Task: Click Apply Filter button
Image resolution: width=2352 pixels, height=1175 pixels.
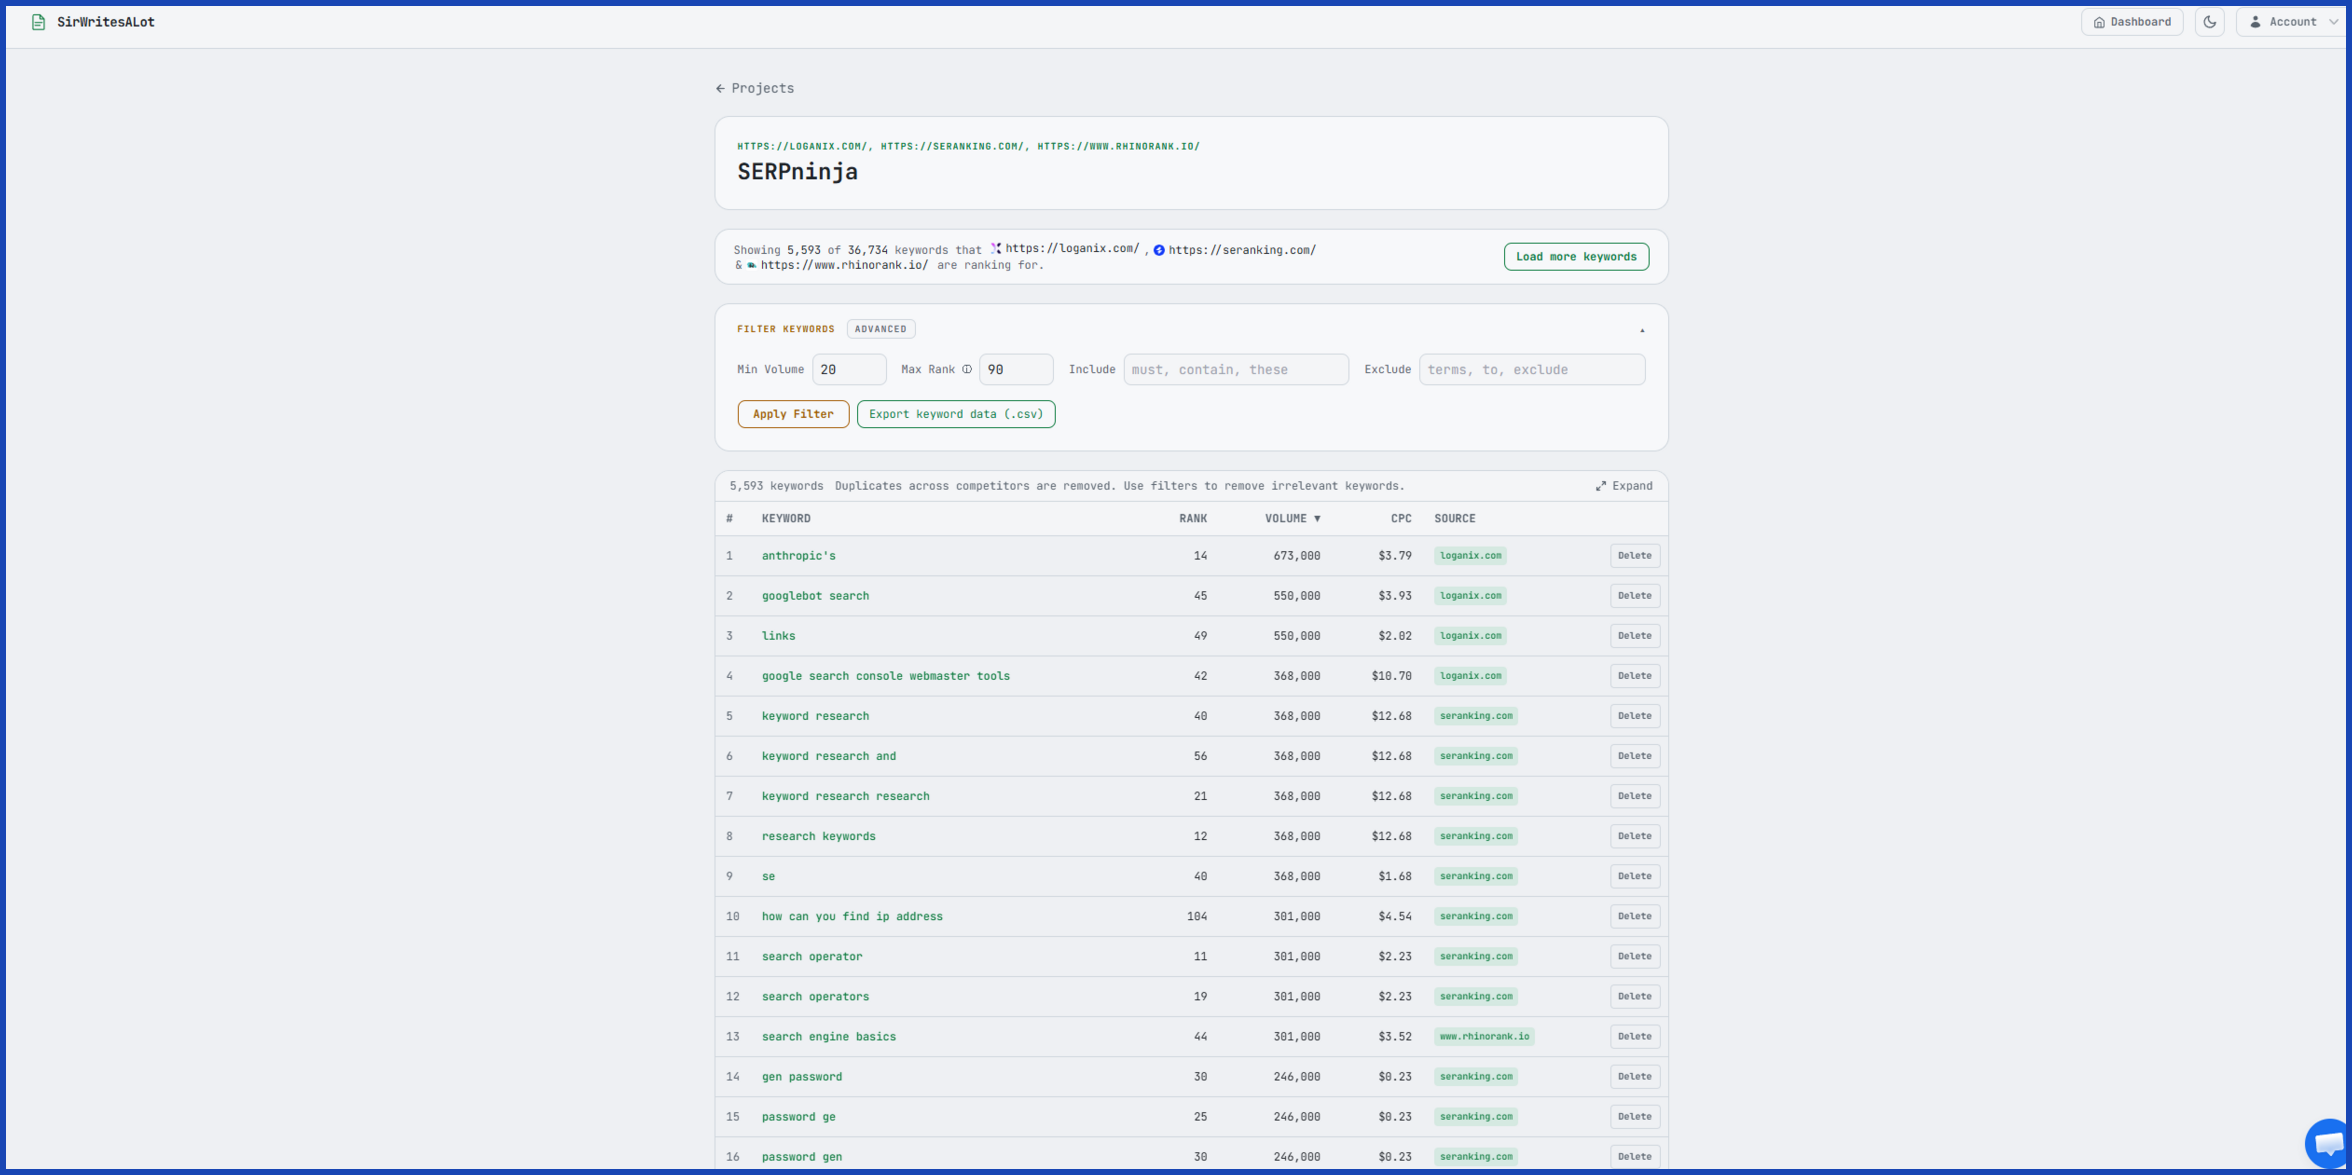Action: click(x=793, y=414)
